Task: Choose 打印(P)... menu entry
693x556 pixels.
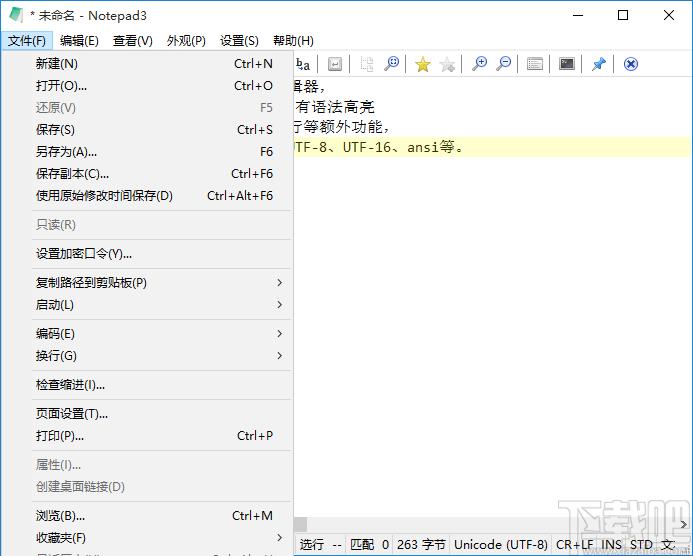Action: coord(147,436)
